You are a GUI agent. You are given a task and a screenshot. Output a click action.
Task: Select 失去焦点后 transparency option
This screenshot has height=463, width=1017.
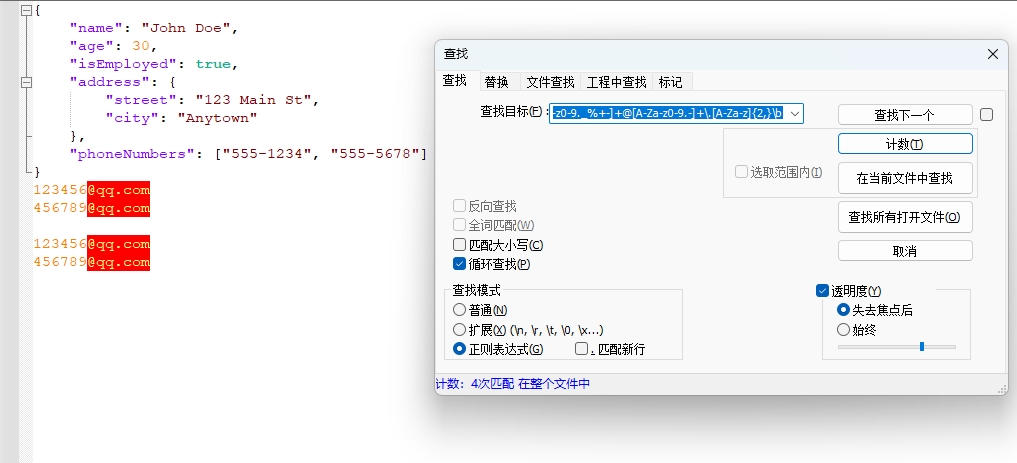pyautogui.click(x=843, y=310)
